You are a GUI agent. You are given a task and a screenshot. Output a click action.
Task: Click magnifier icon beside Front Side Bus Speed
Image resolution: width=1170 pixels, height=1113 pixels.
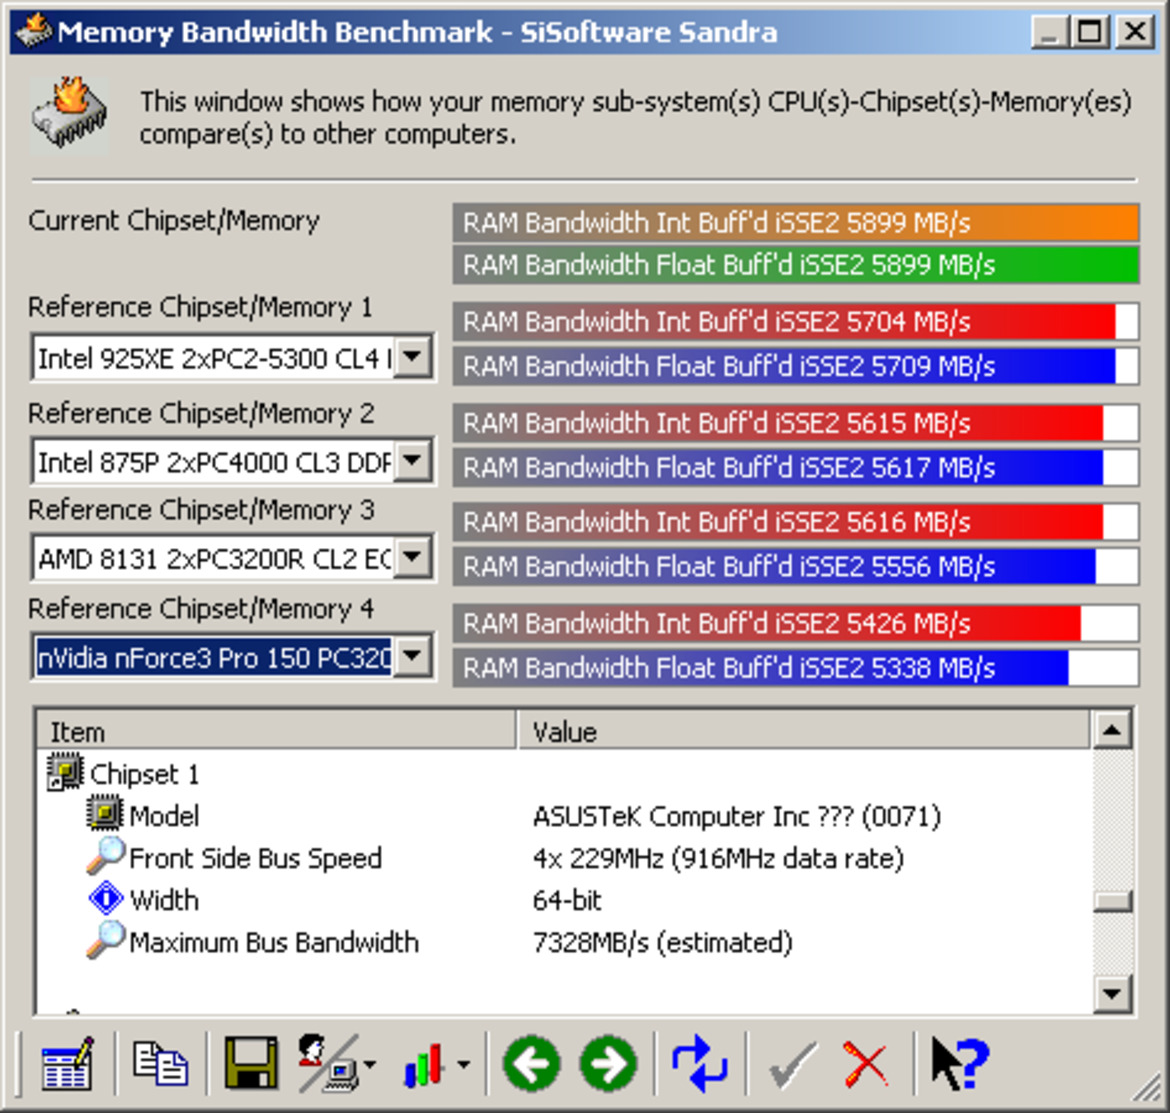pyautogui.click(x=104, y=856)
